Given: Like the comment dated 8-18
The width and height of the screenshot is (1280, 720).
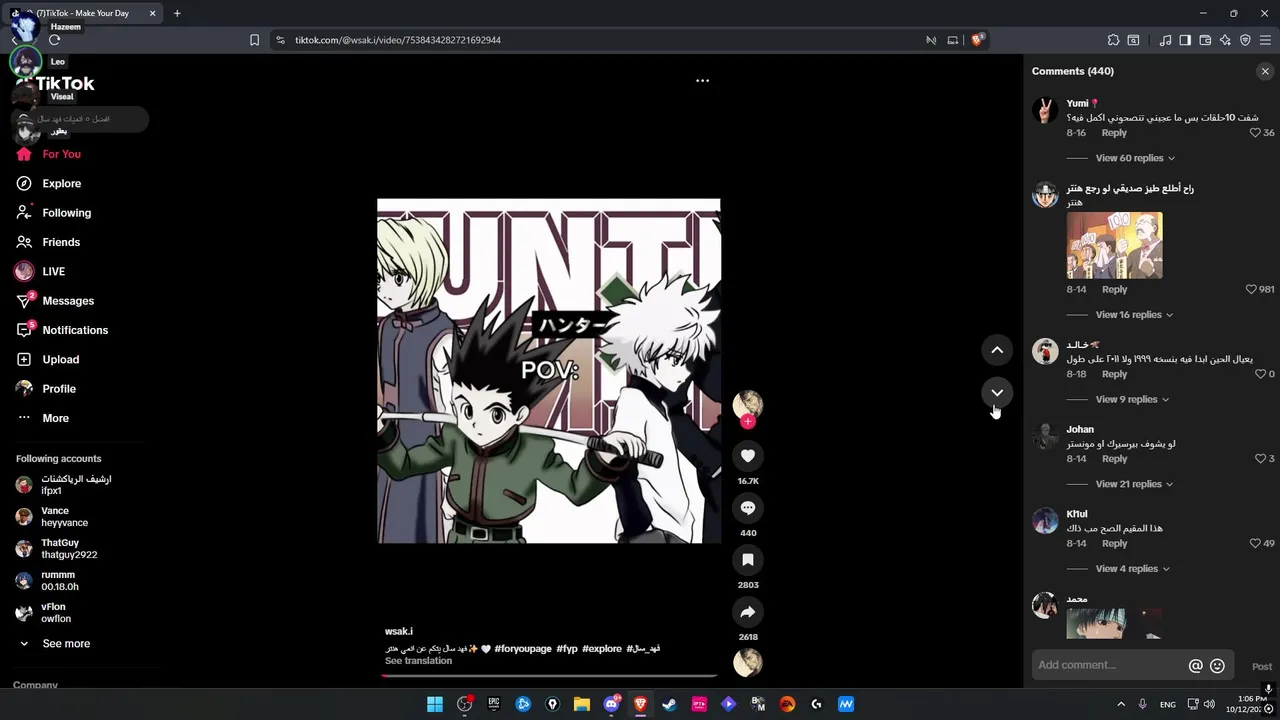Looking at the screenshot, I should (1260, 374).
